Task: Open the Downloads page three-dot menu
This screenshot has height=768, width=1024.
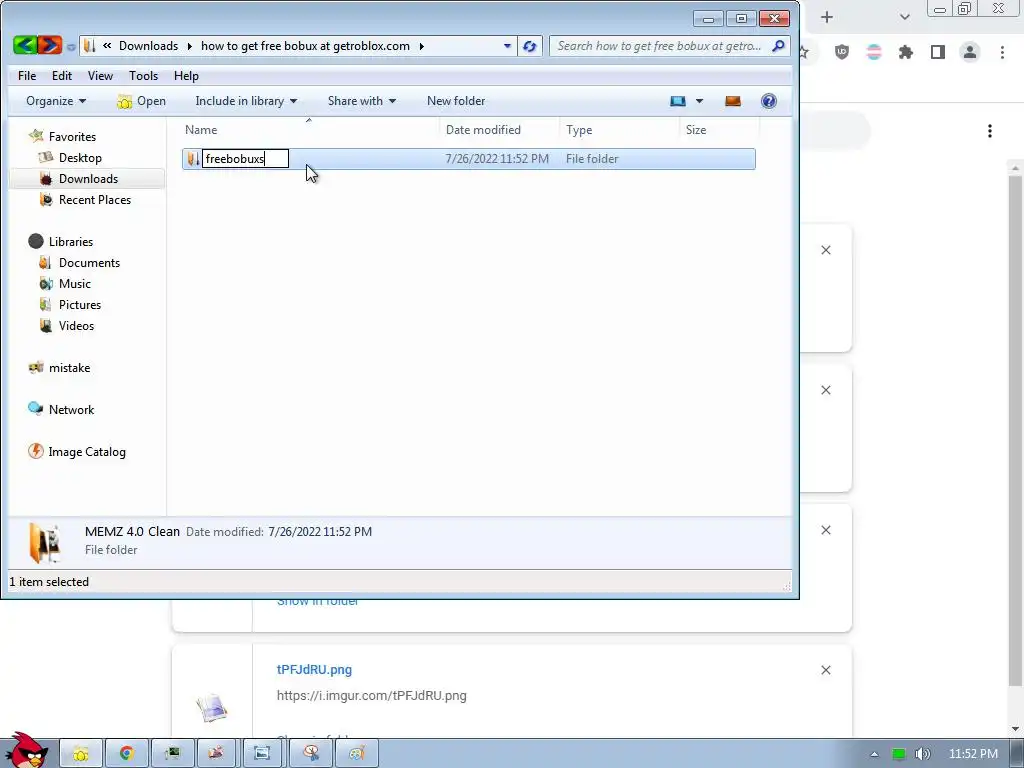Action: 990,131
